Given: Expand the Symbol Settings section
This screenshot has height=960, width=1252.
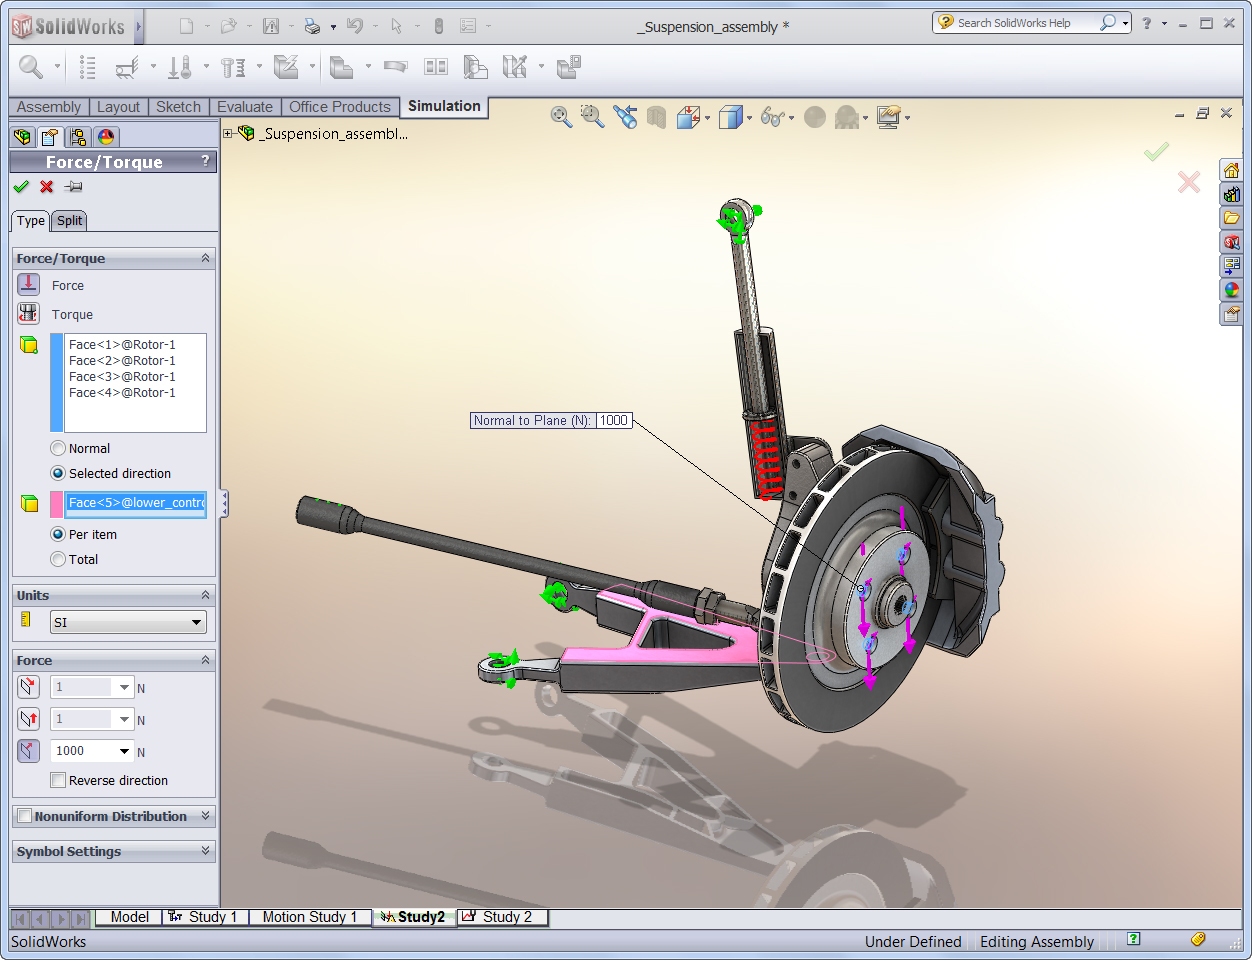Looking at the screenshot, I should coord(205,851).
